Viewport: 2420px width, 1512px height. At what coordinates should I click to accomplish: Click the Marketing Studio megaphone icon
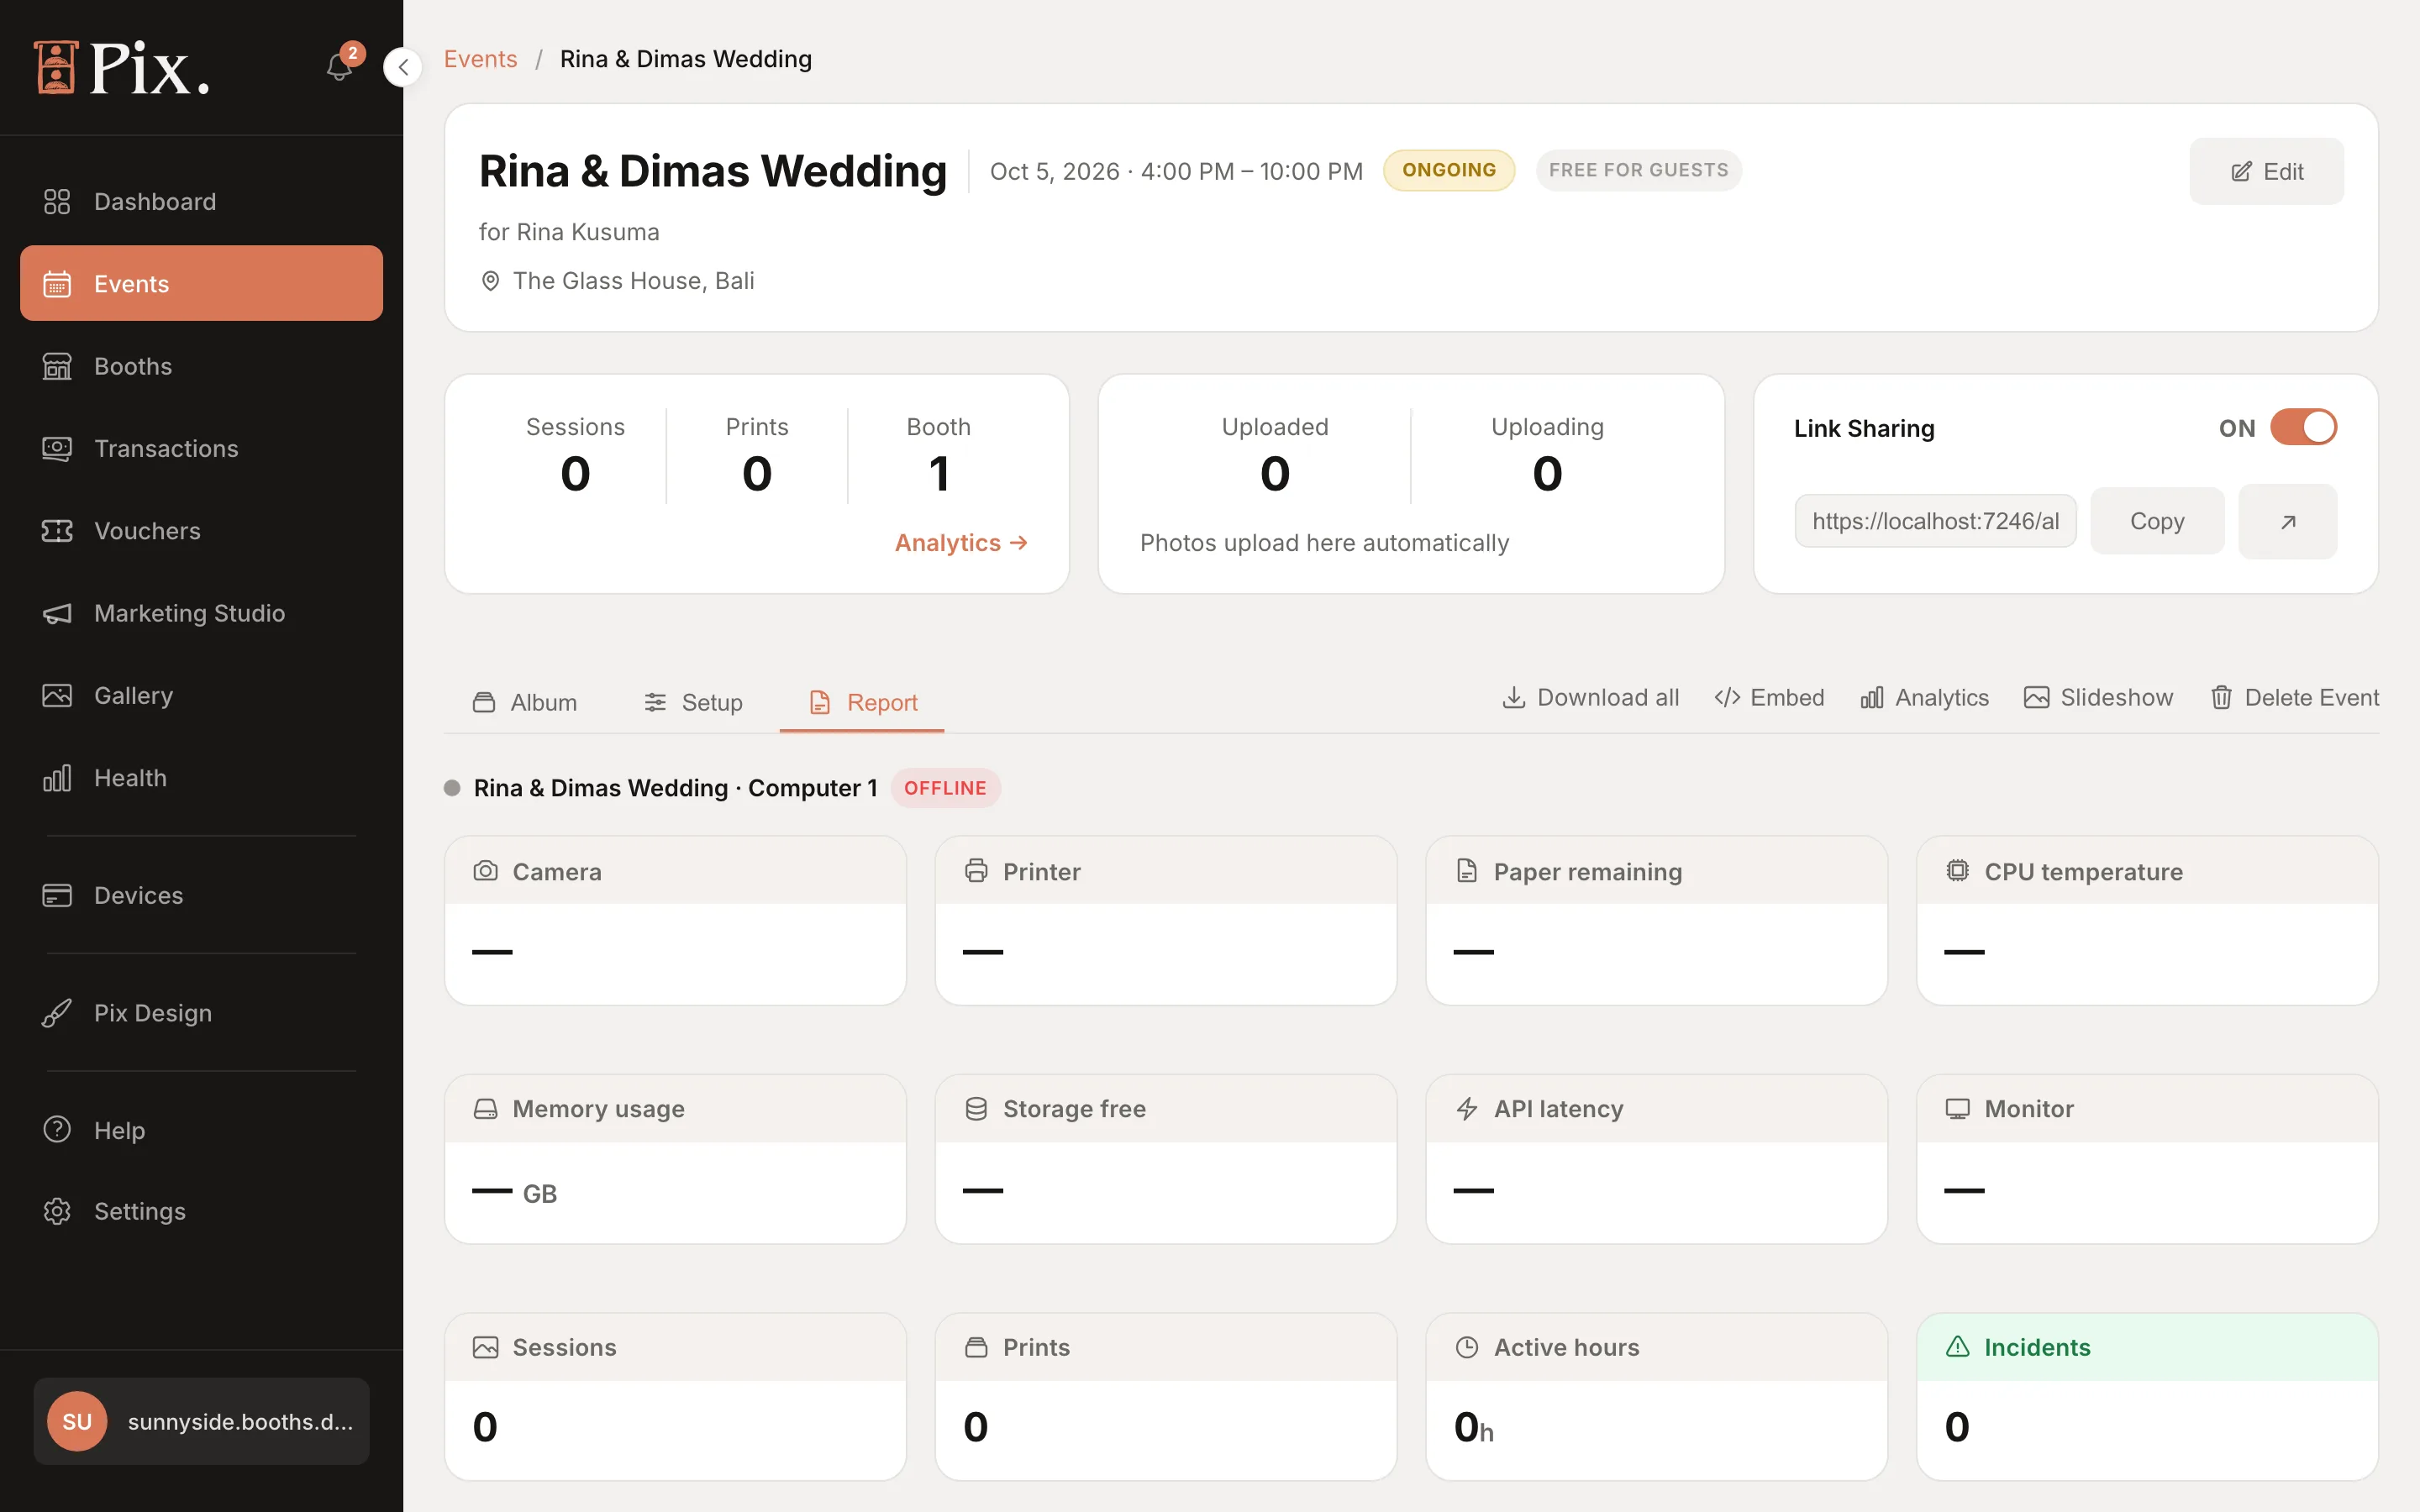tap(57, 613)
